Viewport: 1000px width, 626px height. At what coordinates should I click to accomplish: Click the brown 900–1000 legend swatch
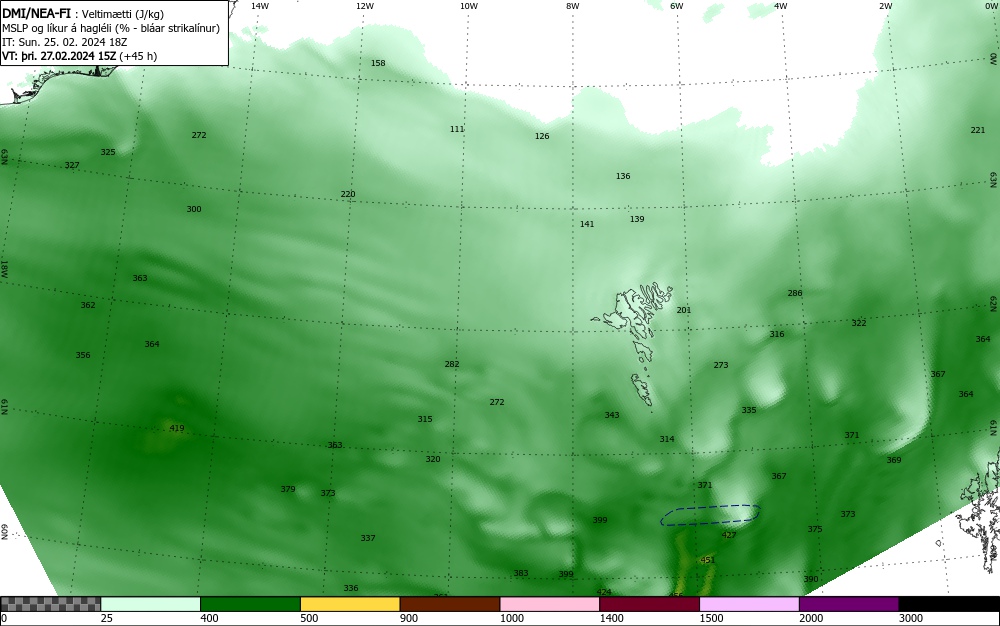pos(450,604)
